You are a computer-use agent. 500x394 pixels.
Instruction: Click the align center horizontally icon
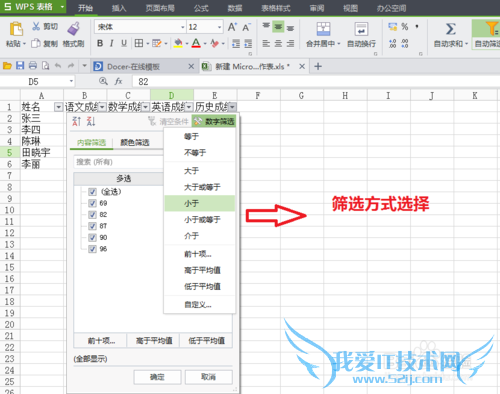pyautogui.click(x=278, y=43)
